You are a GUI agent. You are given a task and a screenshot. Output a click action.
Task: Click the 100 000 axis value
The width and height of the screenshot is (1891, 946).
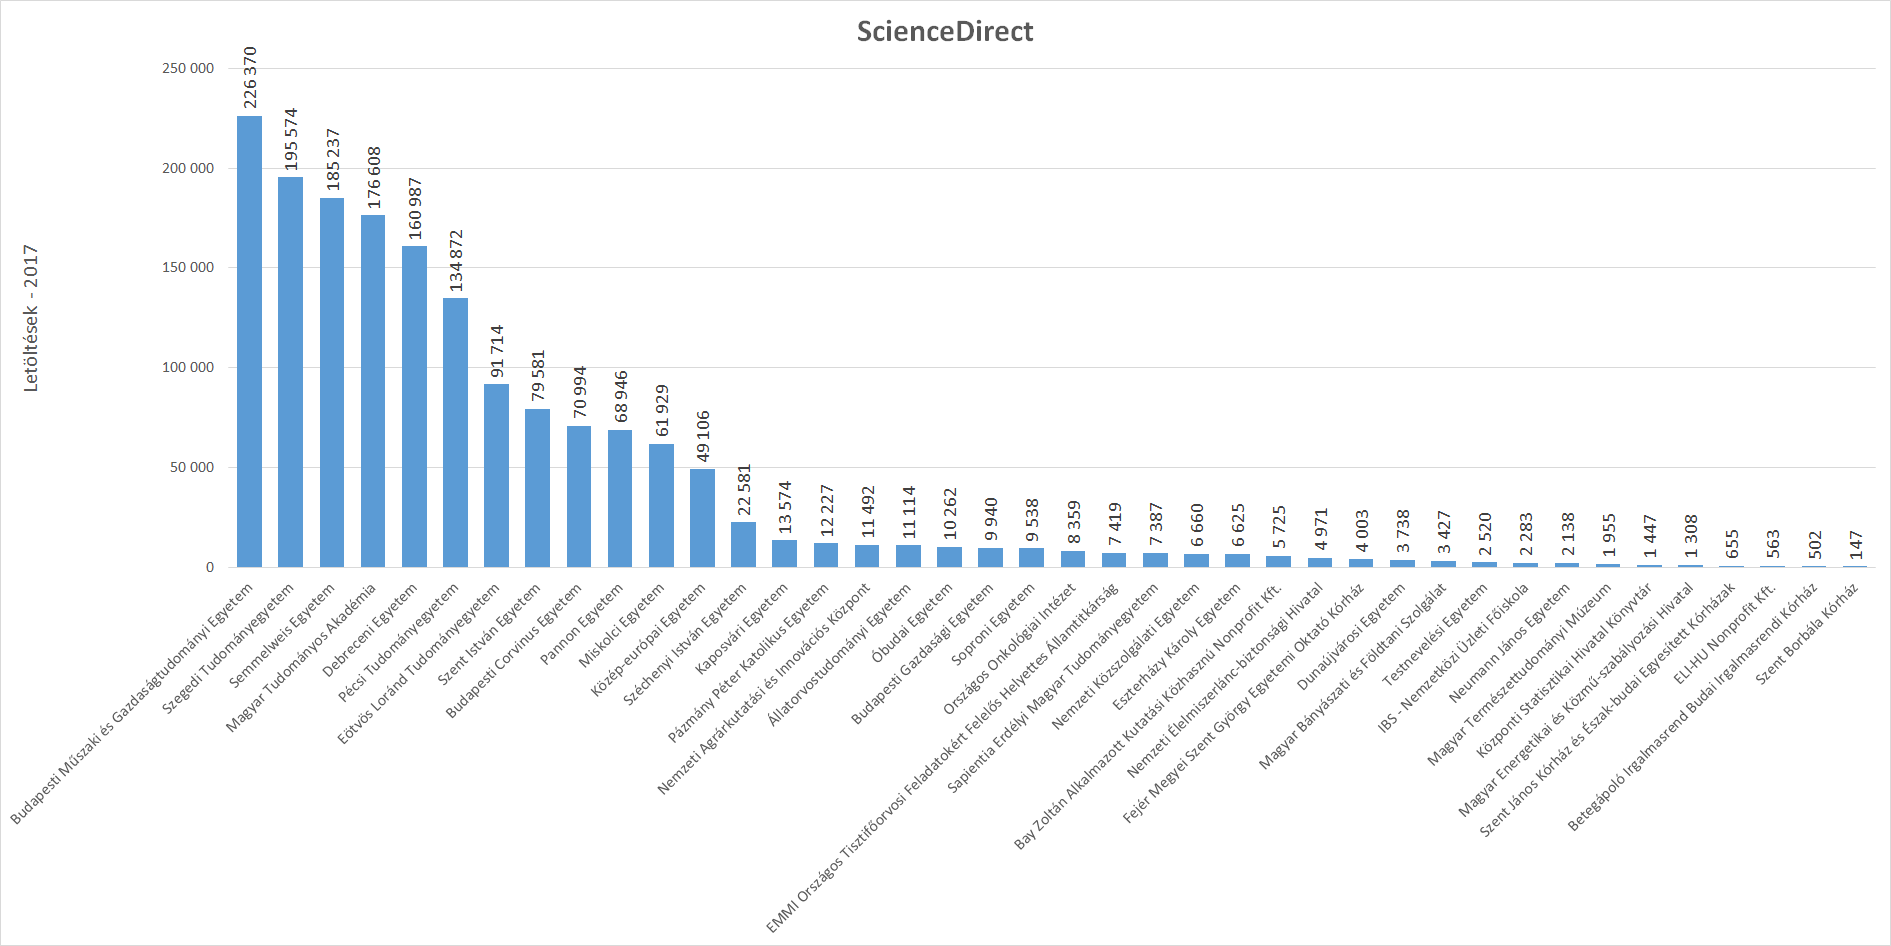(188, 367)
